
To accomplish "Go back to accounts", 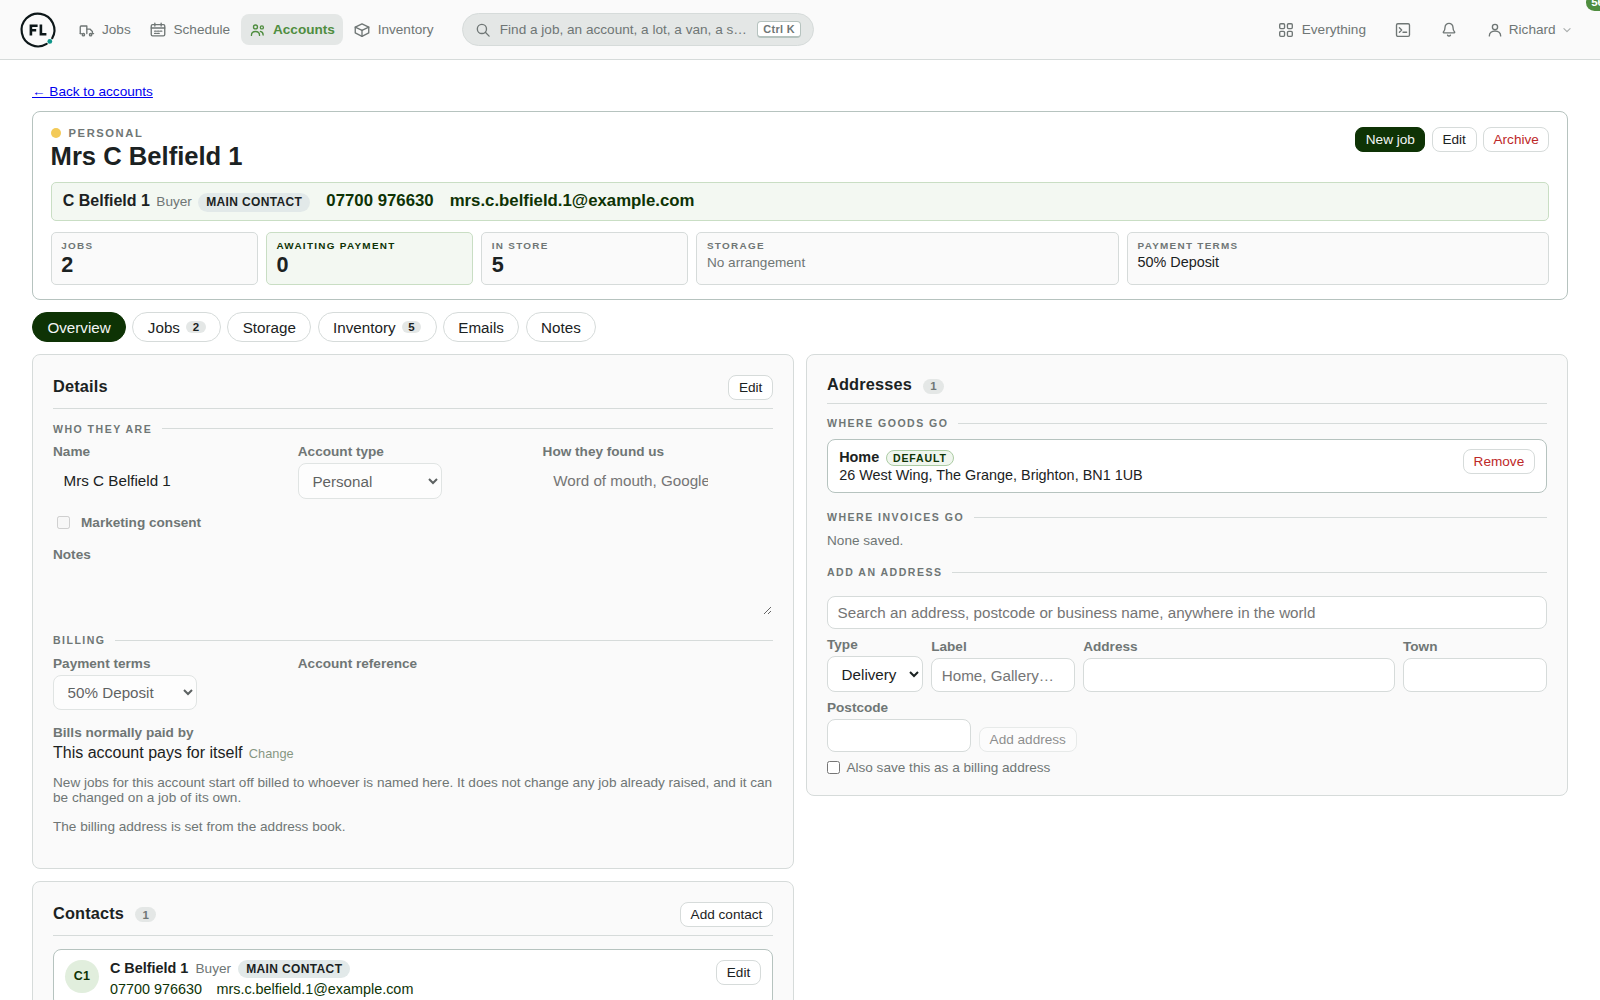I will 93,91.
